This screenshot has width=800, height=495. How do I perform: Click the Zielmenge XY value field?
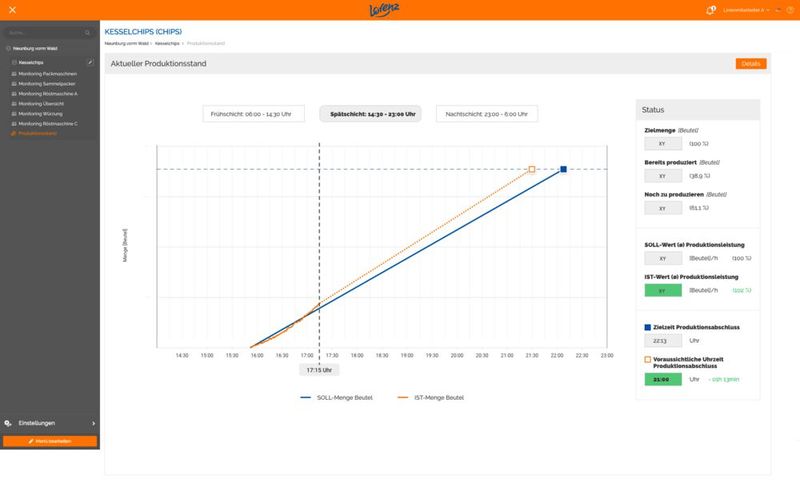click(x=663, y=143)
